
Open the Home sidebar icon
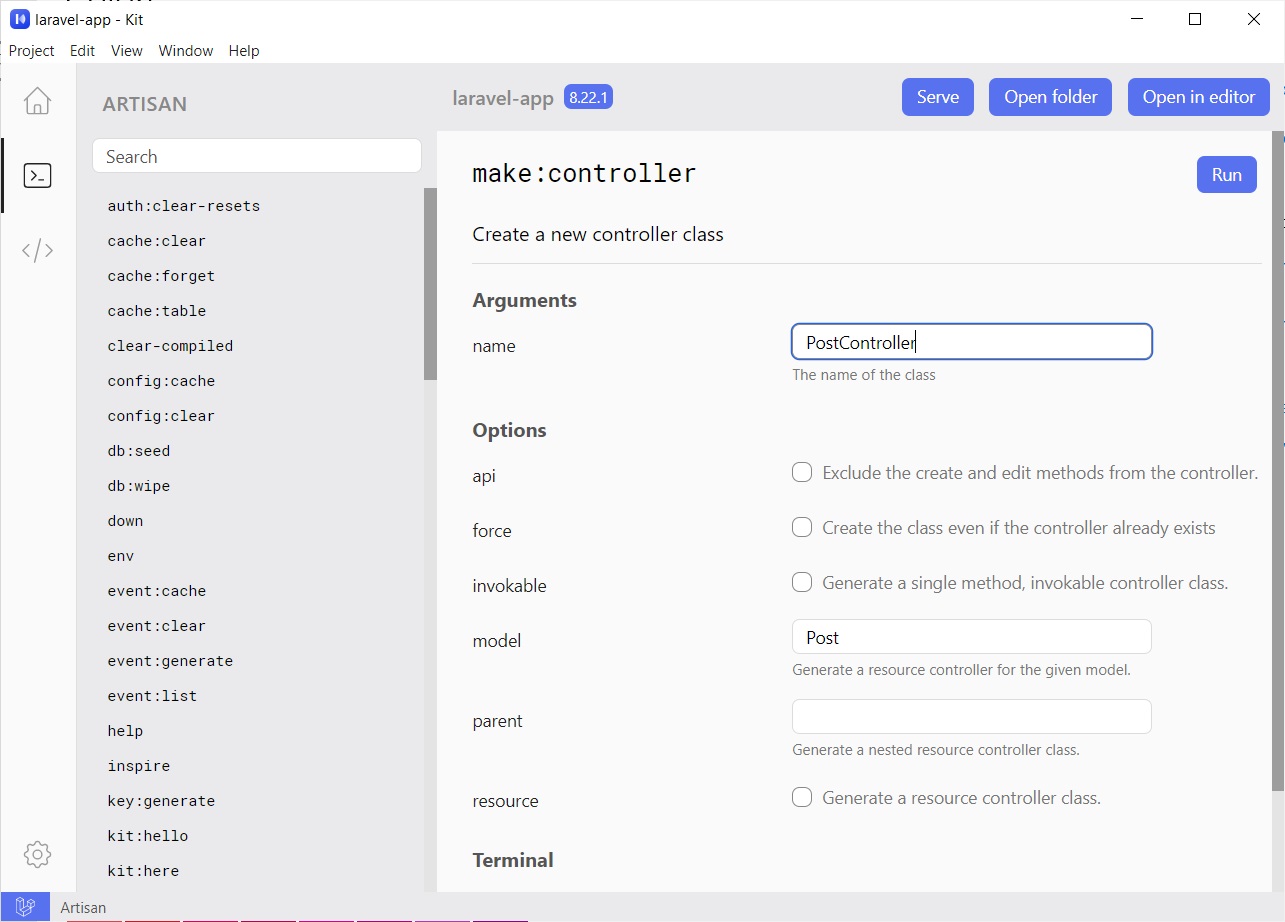[37, 101]
